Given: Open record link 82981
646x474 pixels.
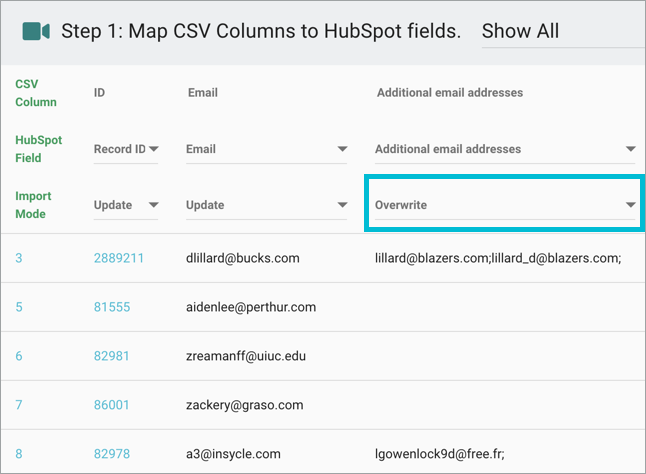Looking at the screenshot, I should (111, 356).
